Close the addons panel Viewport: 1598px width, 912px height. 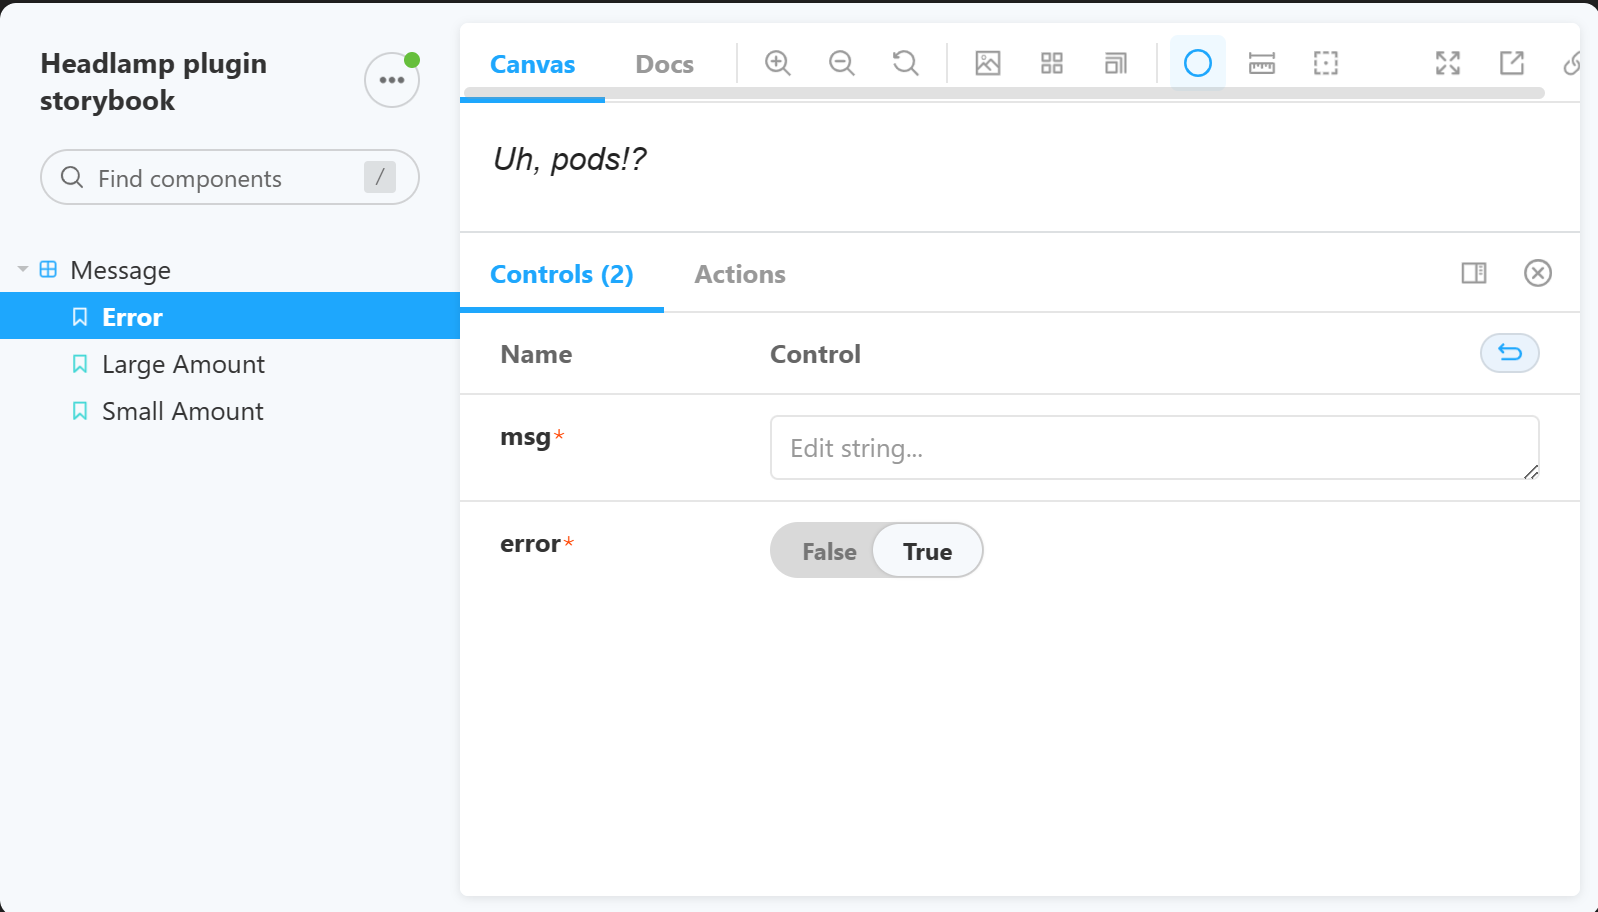(1538, 273)
